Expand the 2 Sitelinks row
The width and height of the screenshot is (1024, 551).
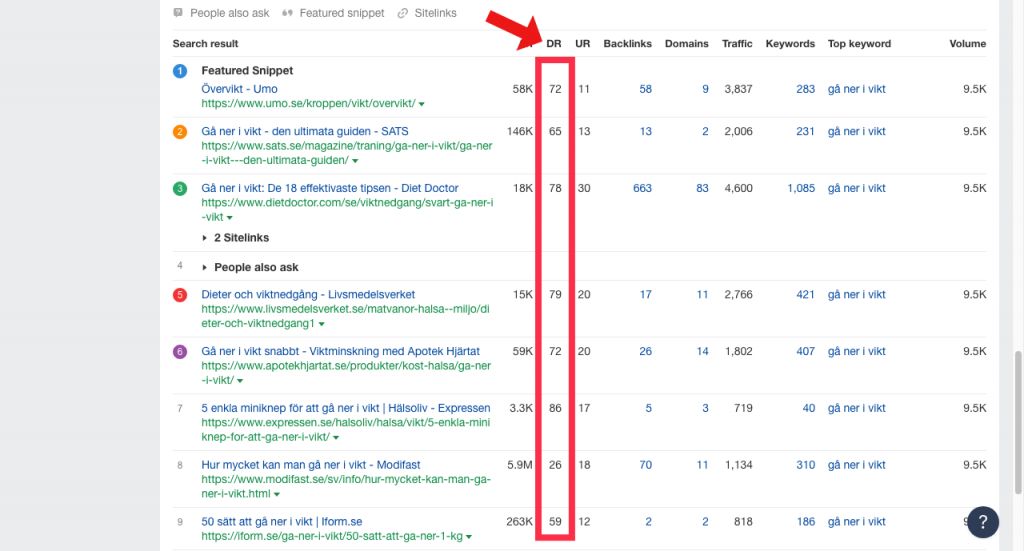(x=235, y=238)
